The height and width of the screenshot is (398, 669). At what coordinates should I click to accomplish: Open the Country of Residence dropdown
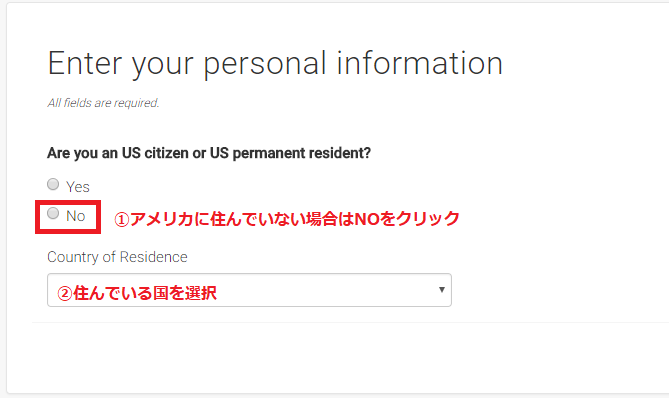249,290
